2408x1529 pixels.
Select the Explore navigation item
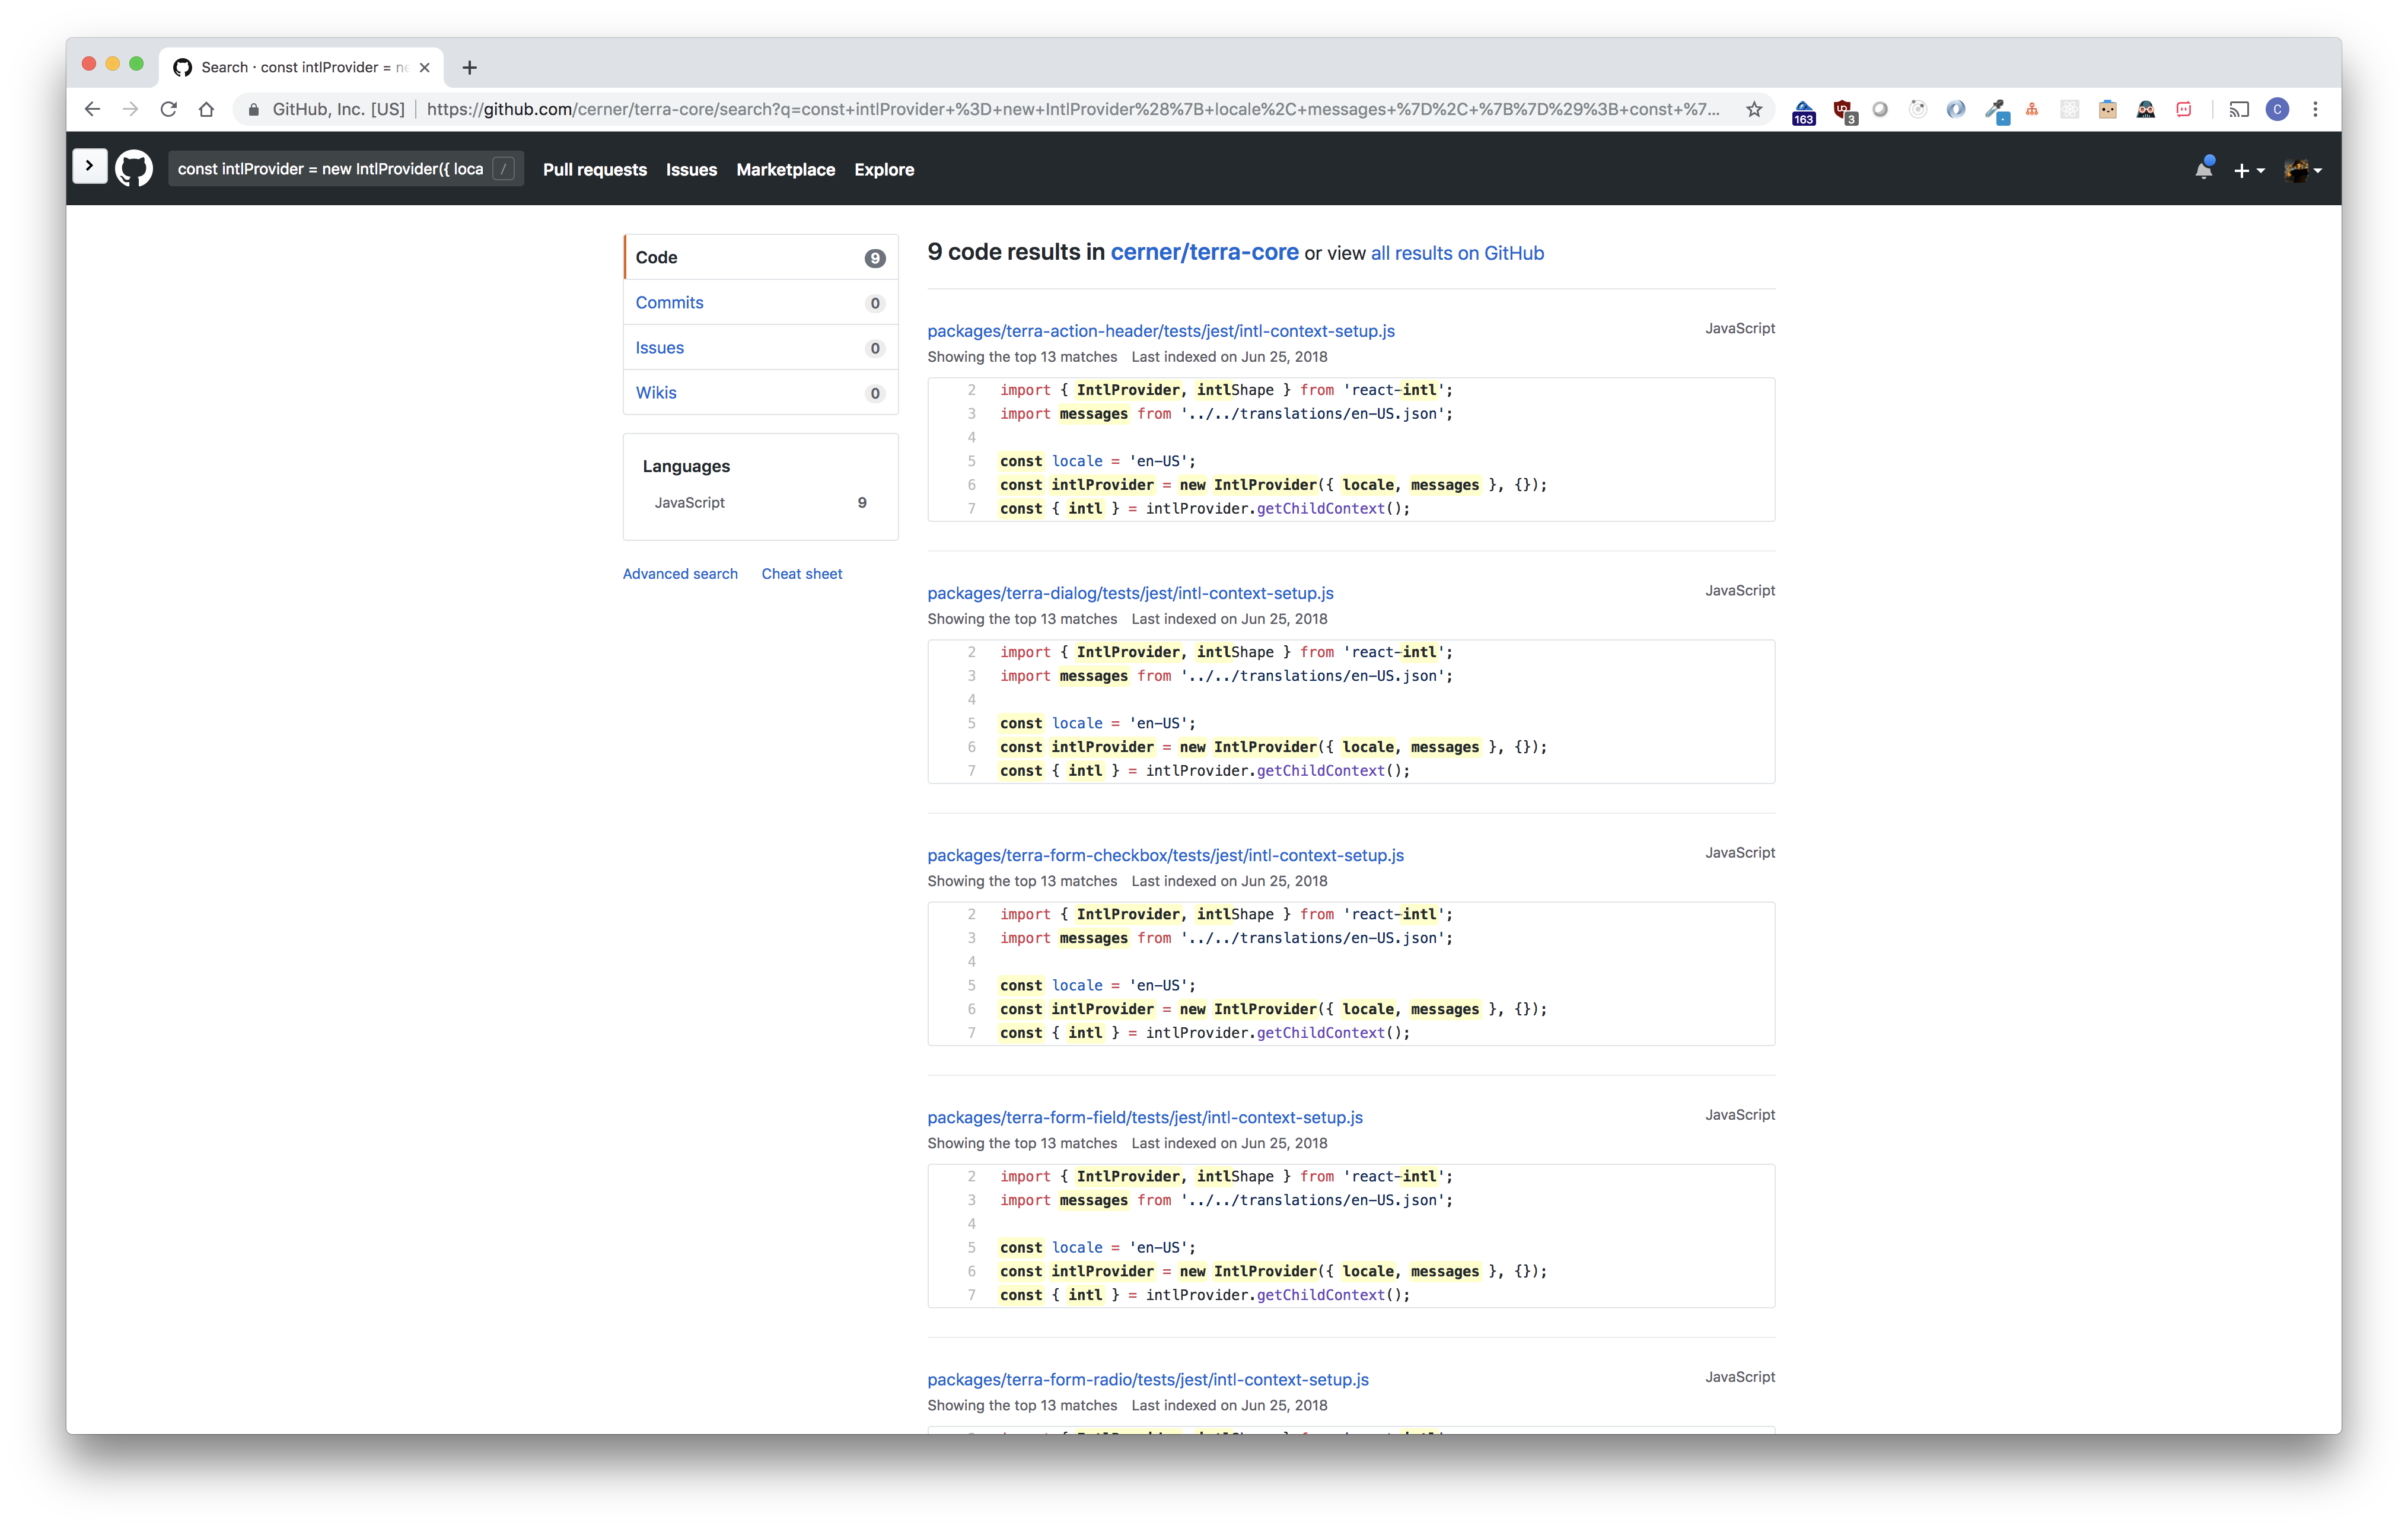pos(883,170)
